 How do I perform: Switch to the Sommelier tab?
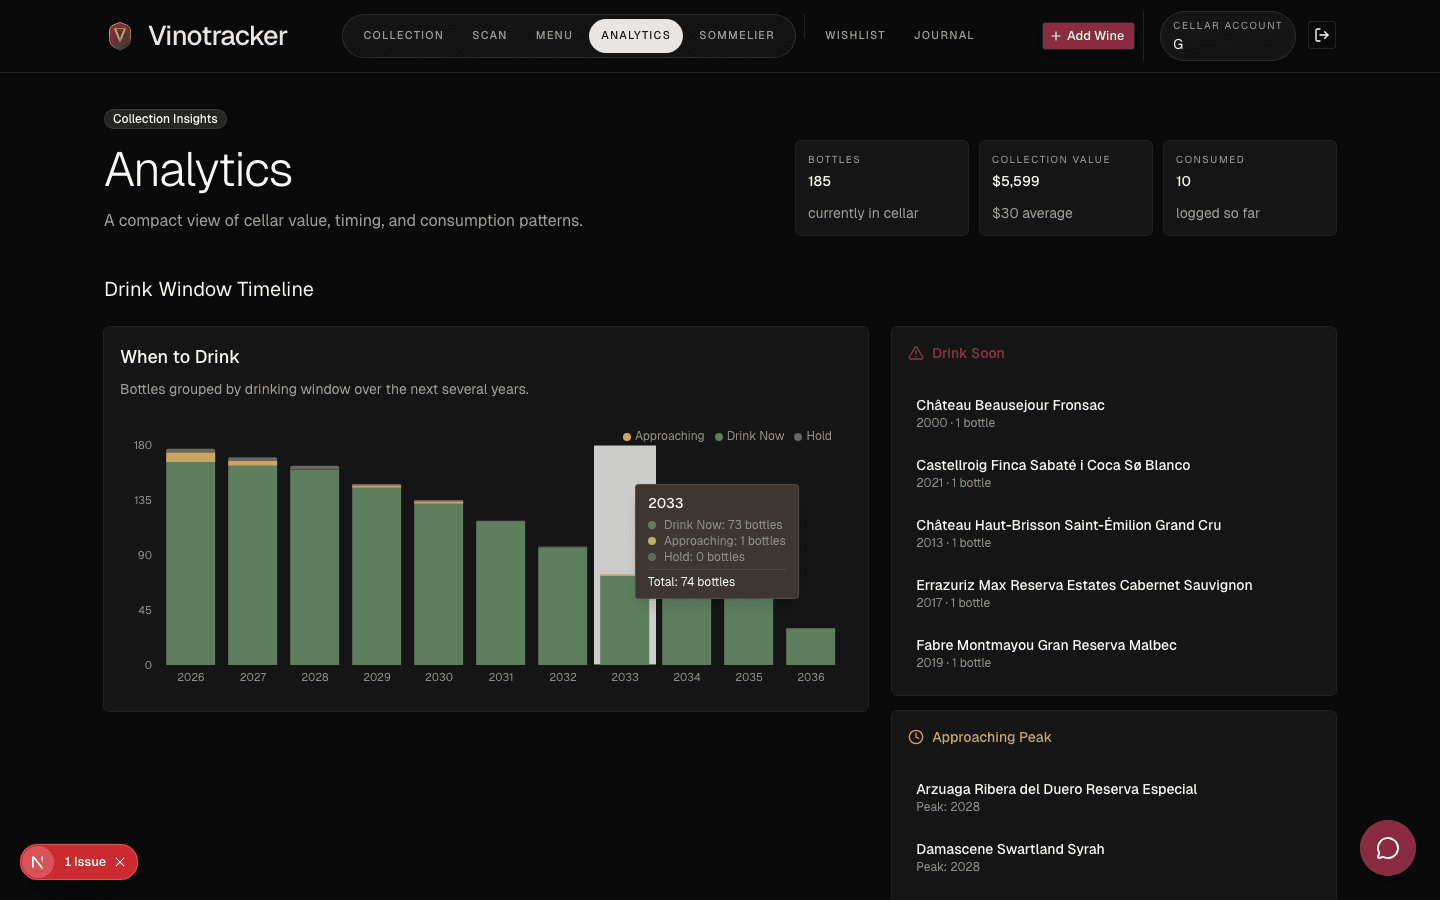(x=737, y=35)
